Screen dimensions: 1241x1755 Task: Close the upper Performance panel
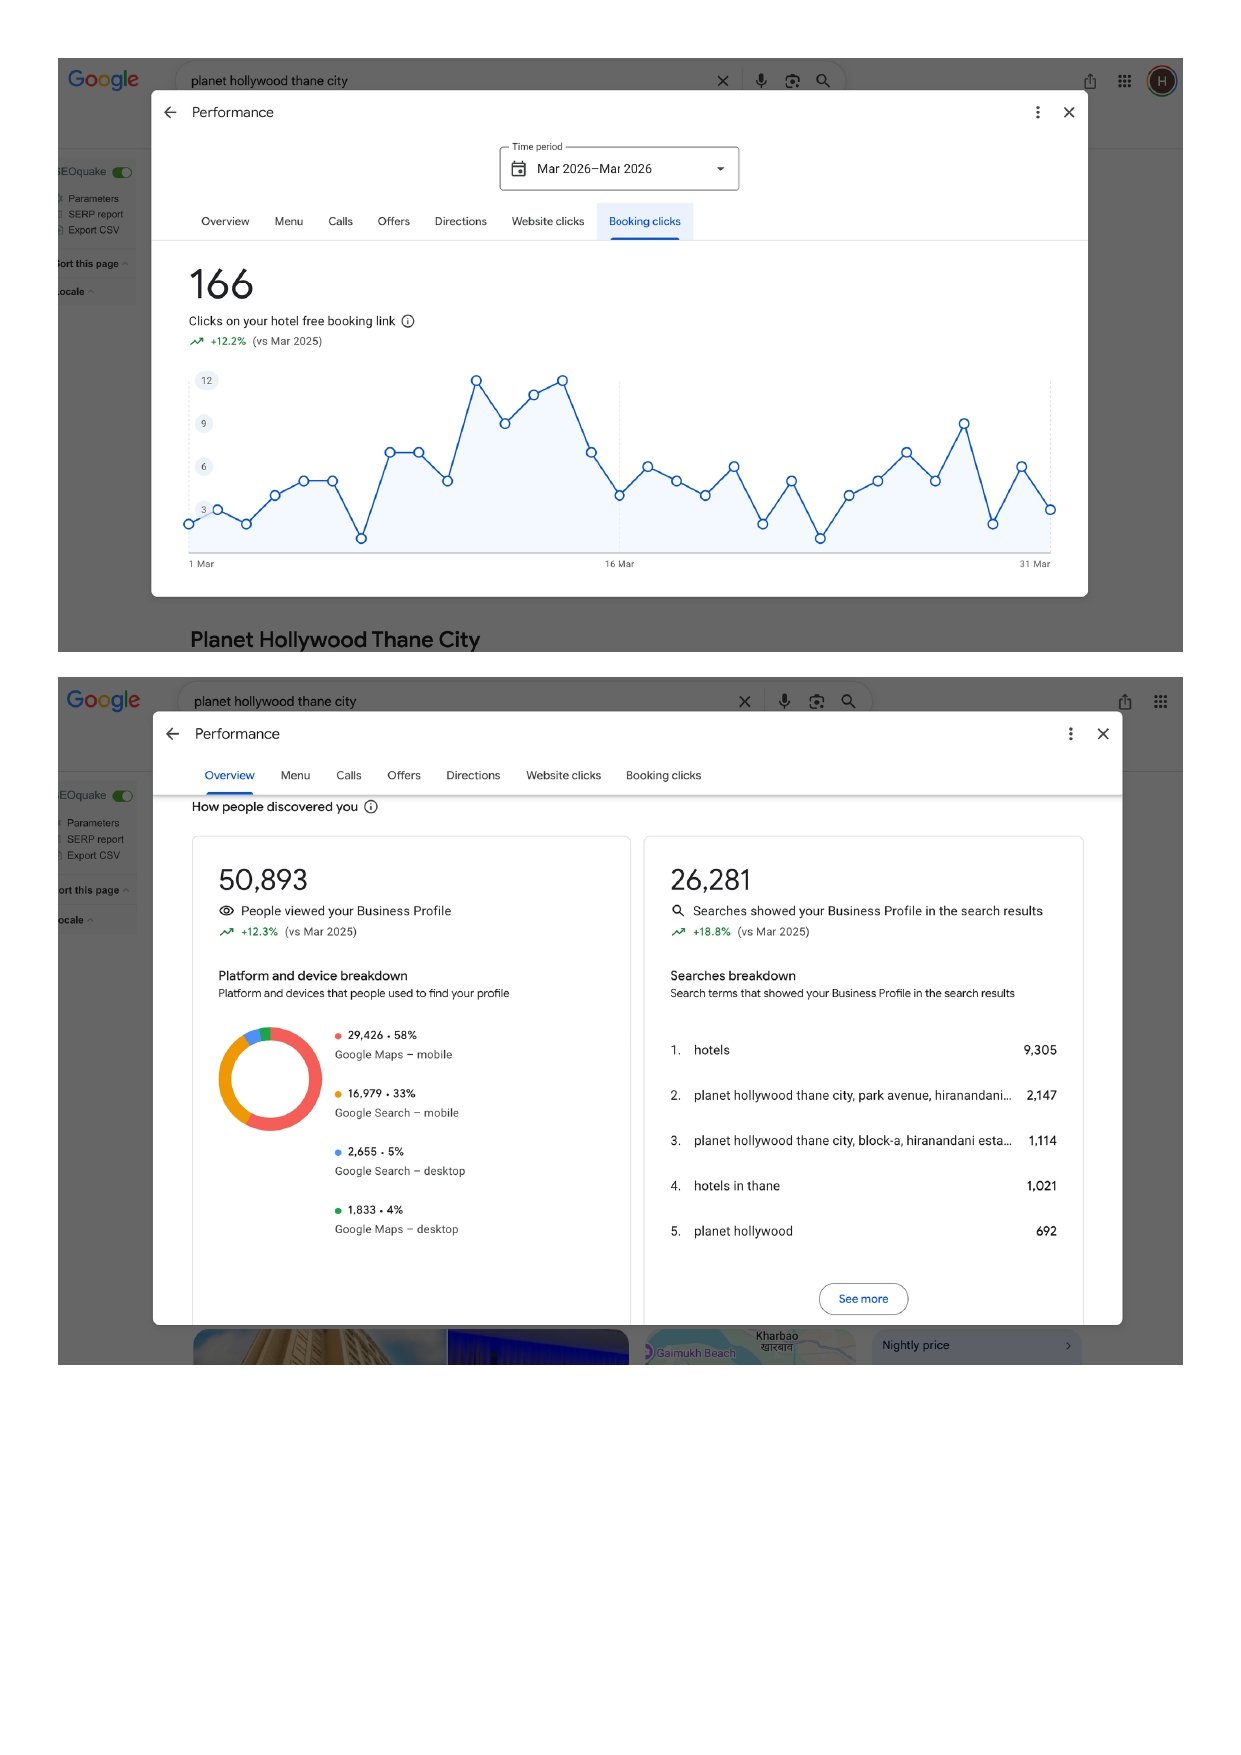[x=1069, y=112]
